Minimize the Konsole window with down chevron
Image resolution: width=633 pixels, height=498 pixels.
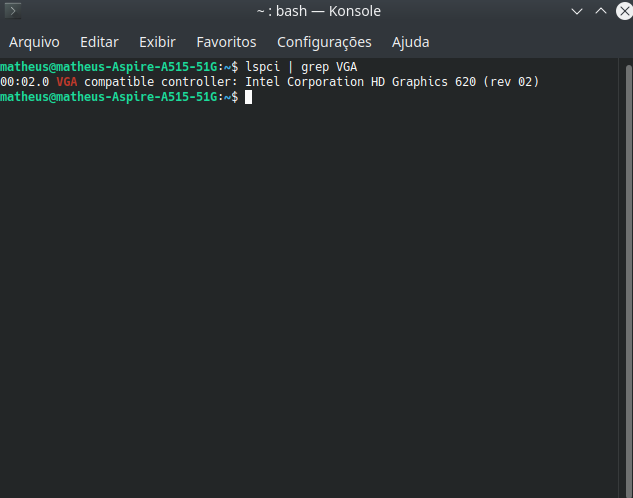point(577,11)
